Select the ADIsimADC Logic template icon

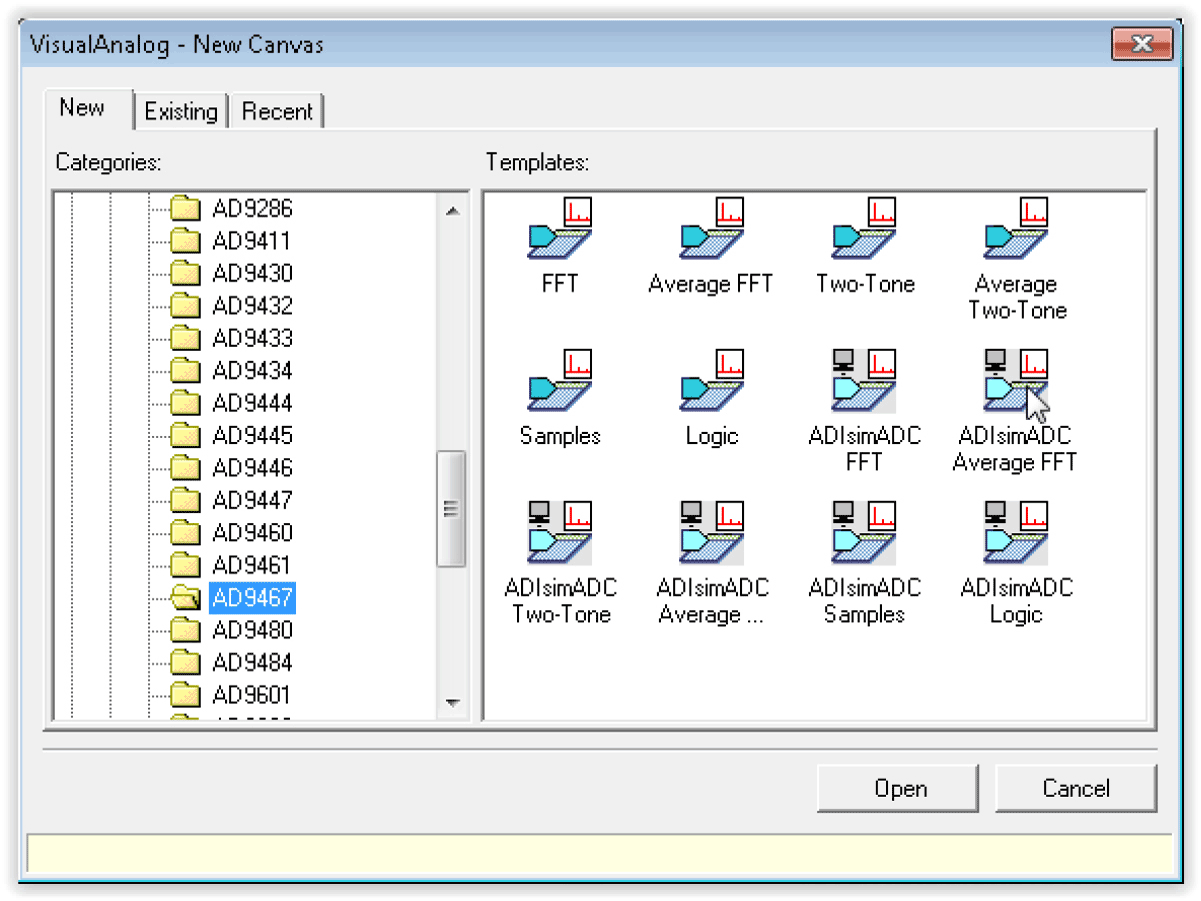1016,533
